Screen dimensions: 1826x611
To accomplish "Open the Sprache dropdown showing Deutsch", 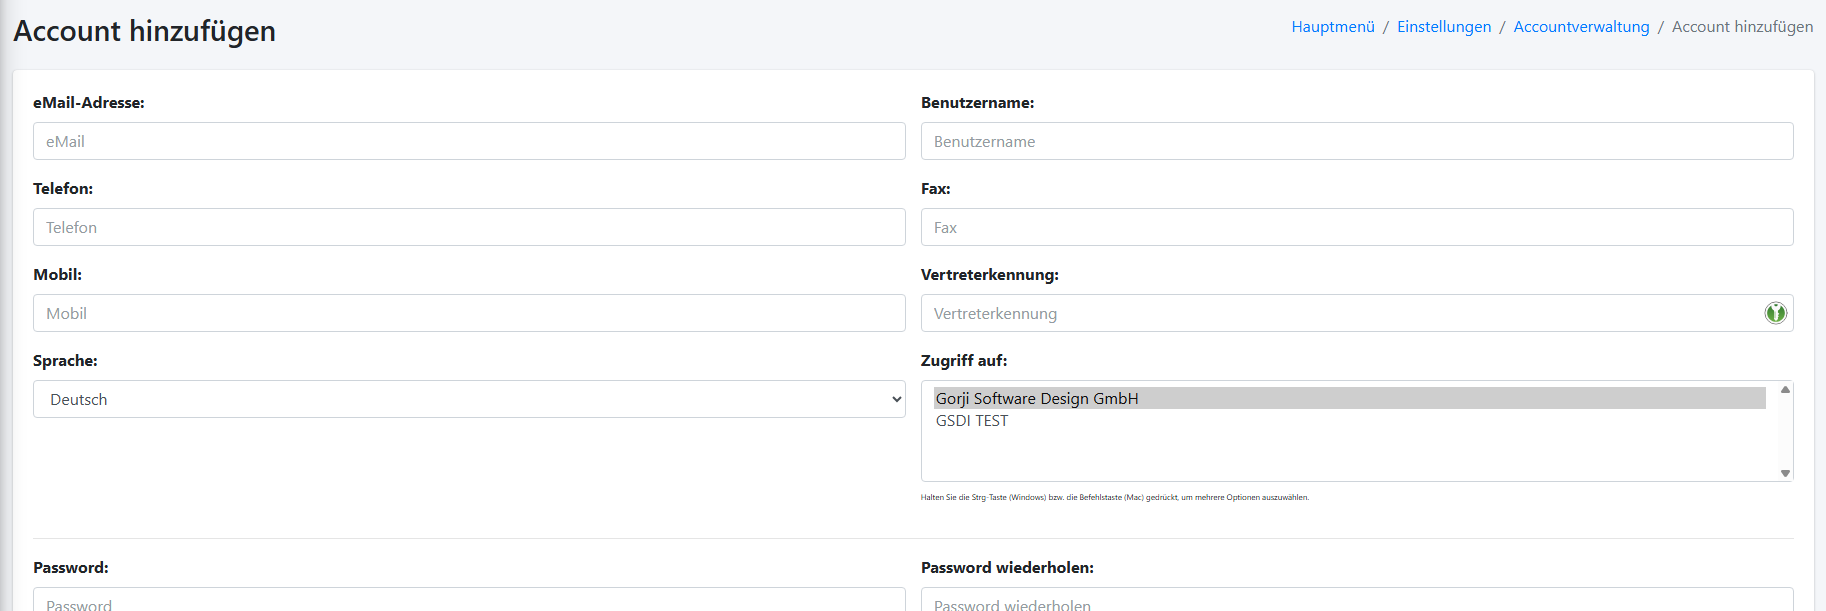I will tap(469, 399).
